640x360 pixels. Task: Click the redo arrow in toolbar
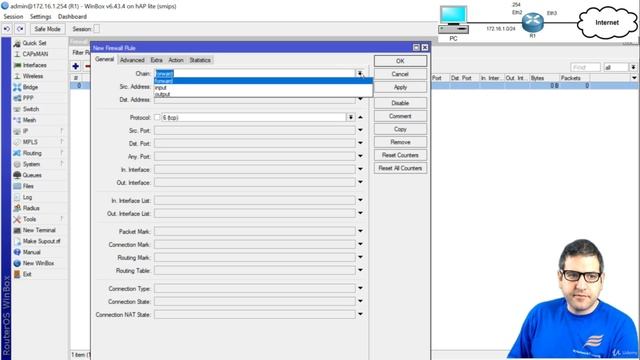[x=20, y=29]
